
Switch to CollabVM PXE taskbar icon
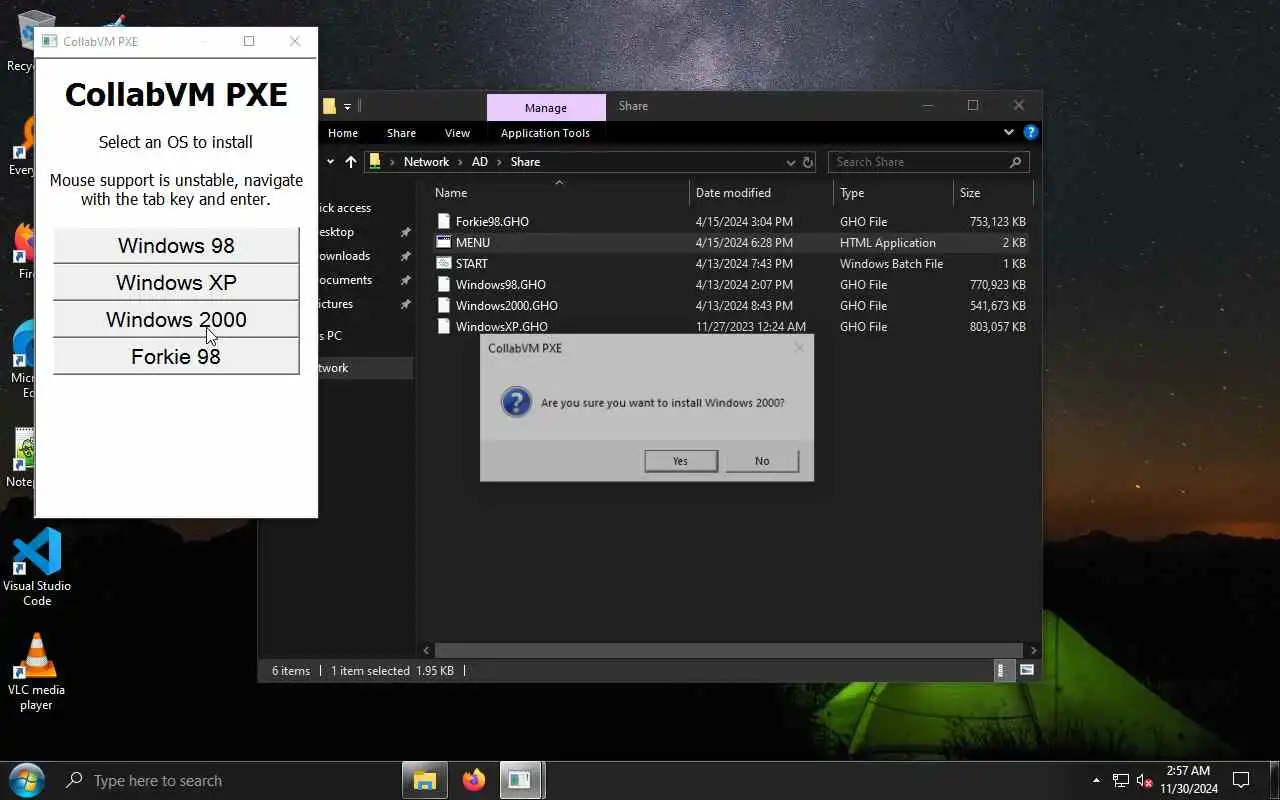(x=520, y=780)
